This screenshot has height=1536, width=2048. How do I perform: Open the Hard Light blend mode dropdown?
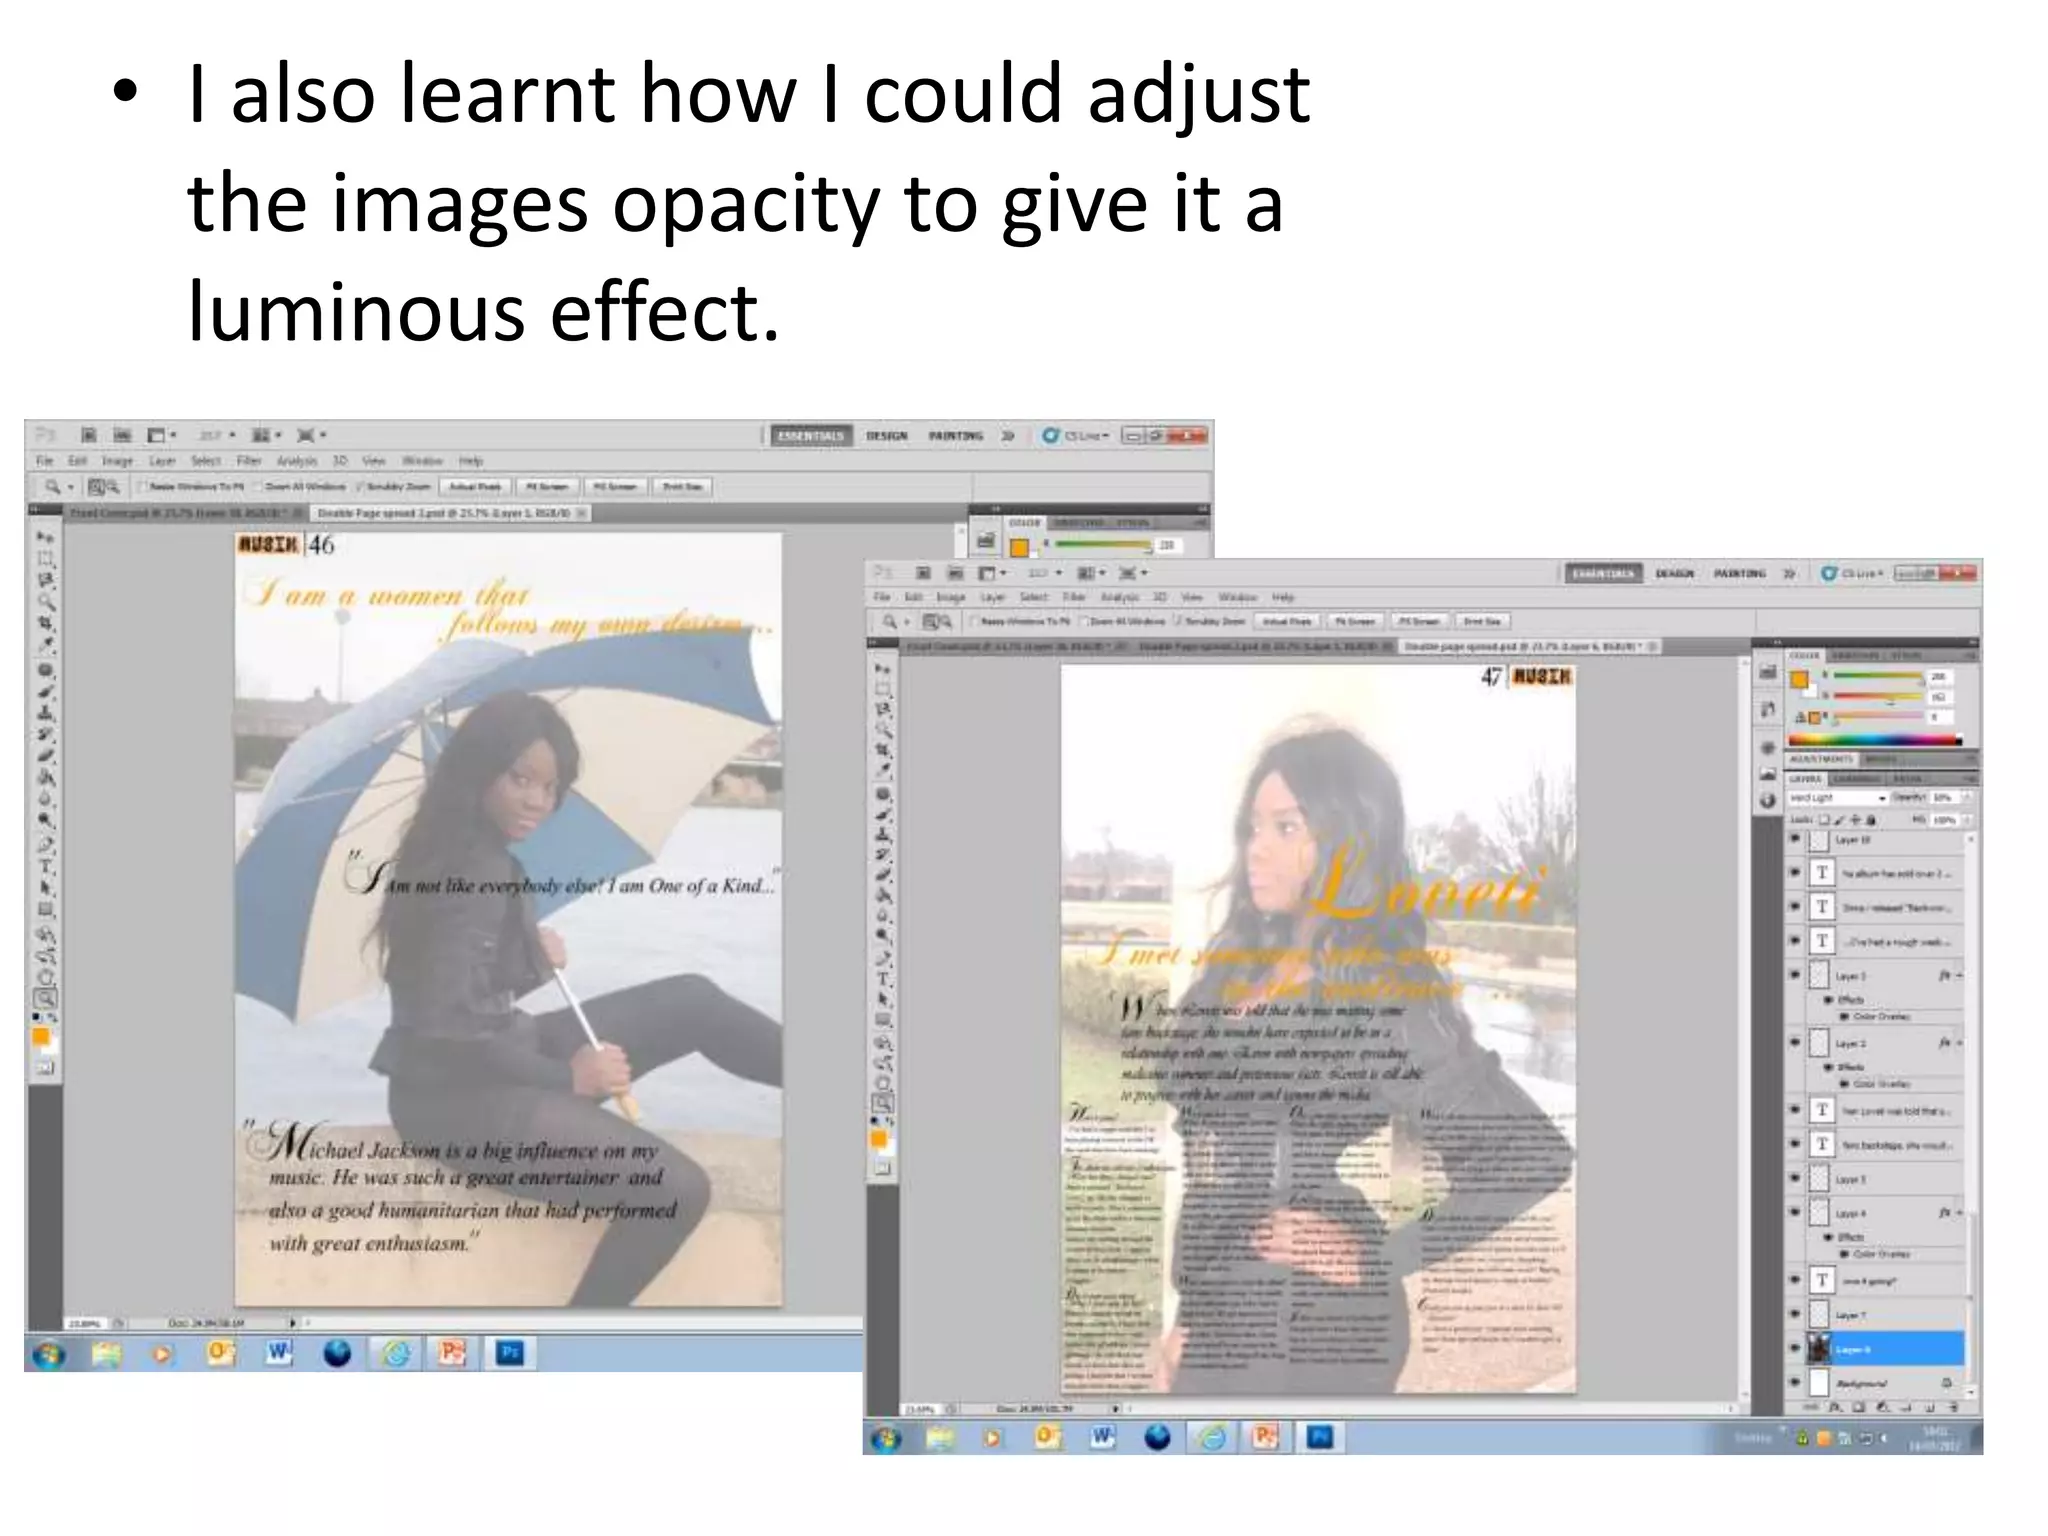click(1837, 798)
